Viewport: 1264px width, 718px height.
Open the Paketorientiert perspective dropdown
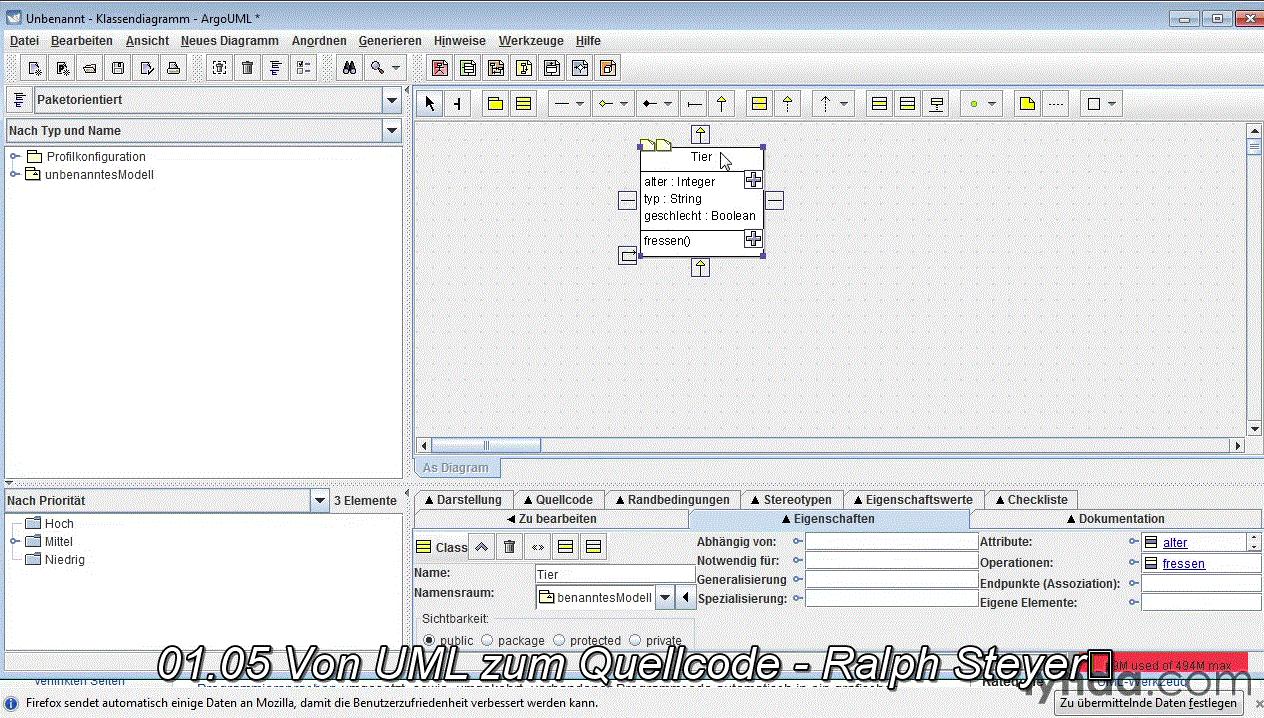[392, 100]
